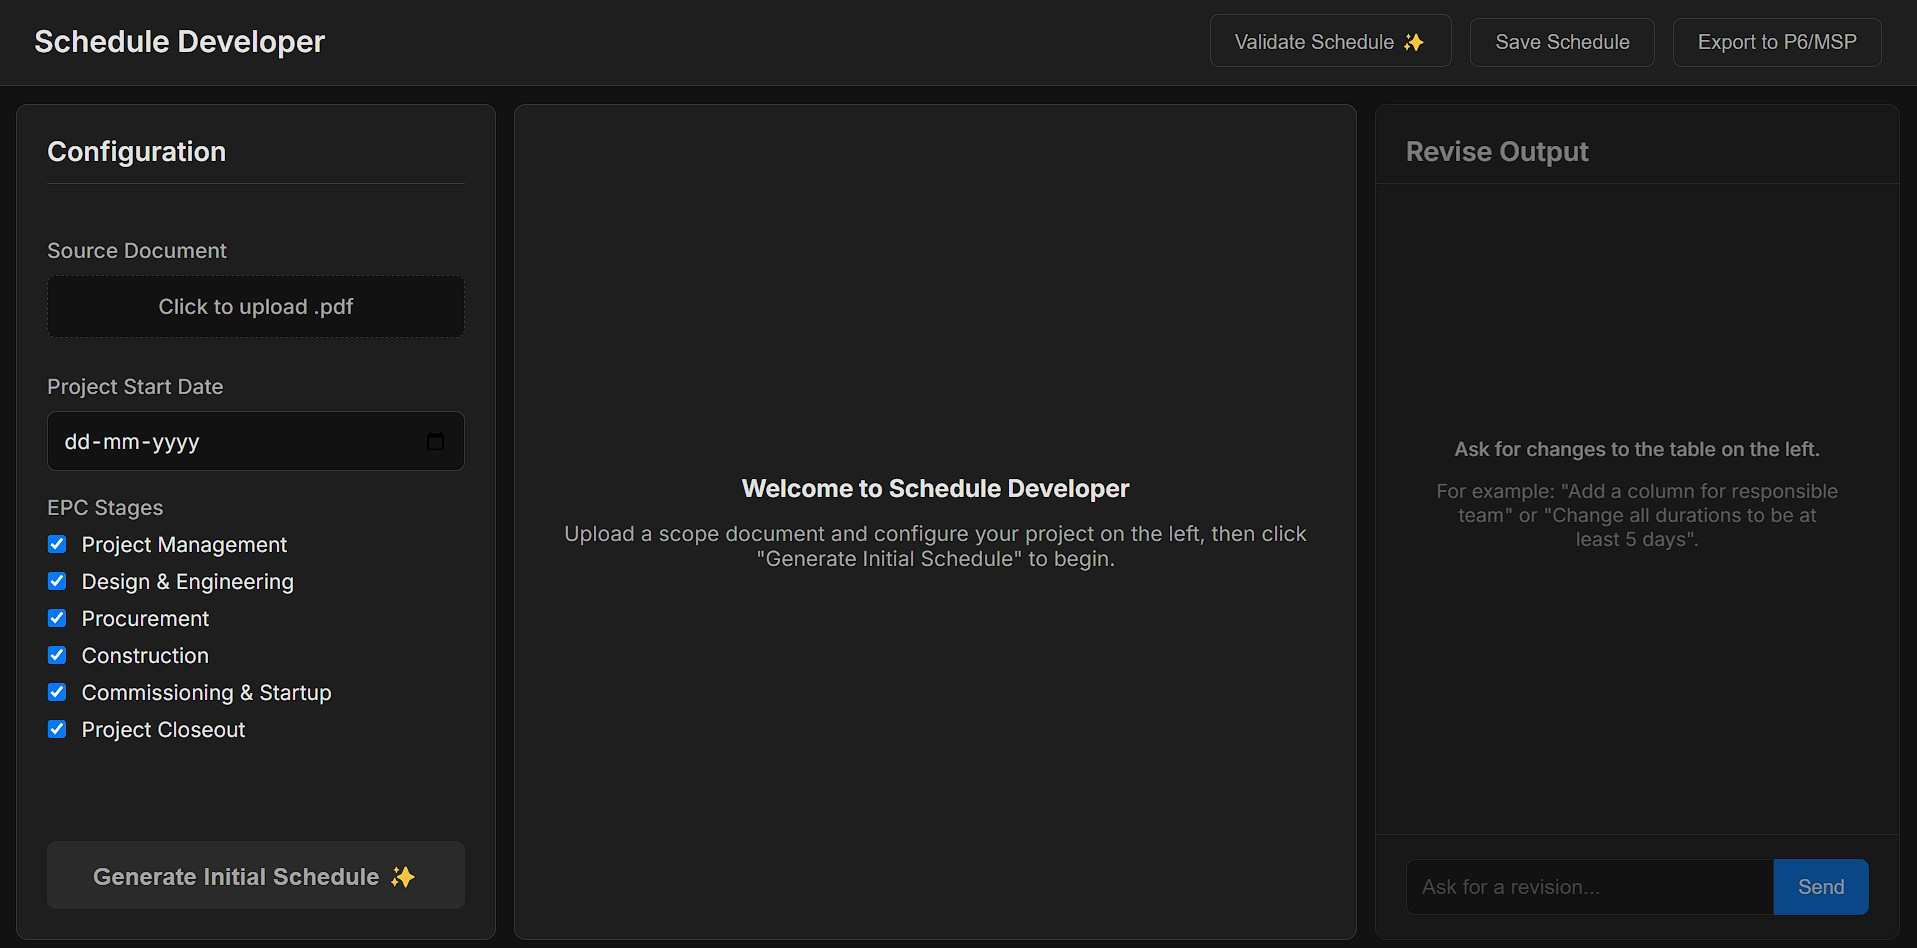Send the revision request

pos(1820,887)
